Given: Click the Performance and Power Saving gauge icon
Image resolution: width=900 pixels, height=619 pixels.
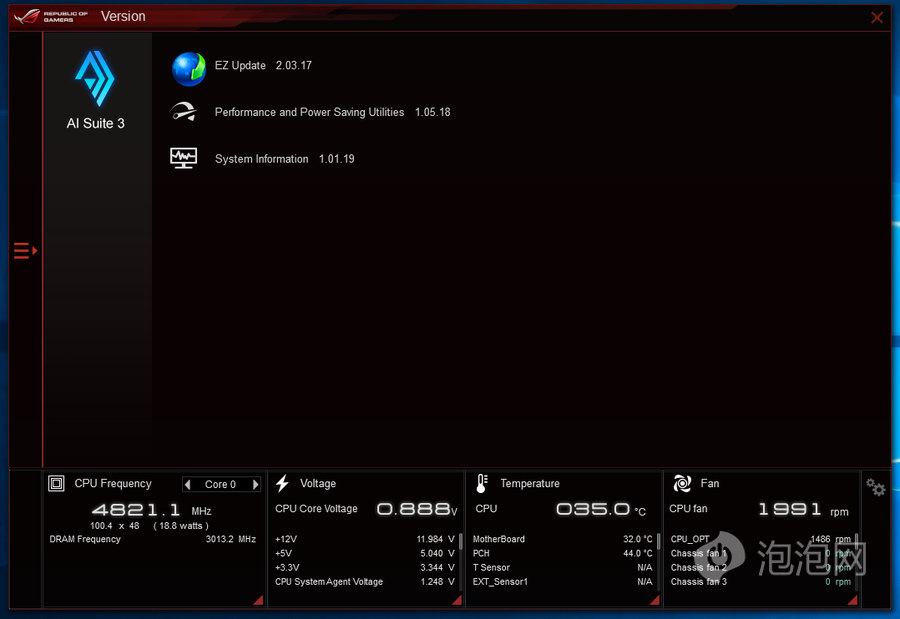Looking at the screenshot, I should coord(184,112).
